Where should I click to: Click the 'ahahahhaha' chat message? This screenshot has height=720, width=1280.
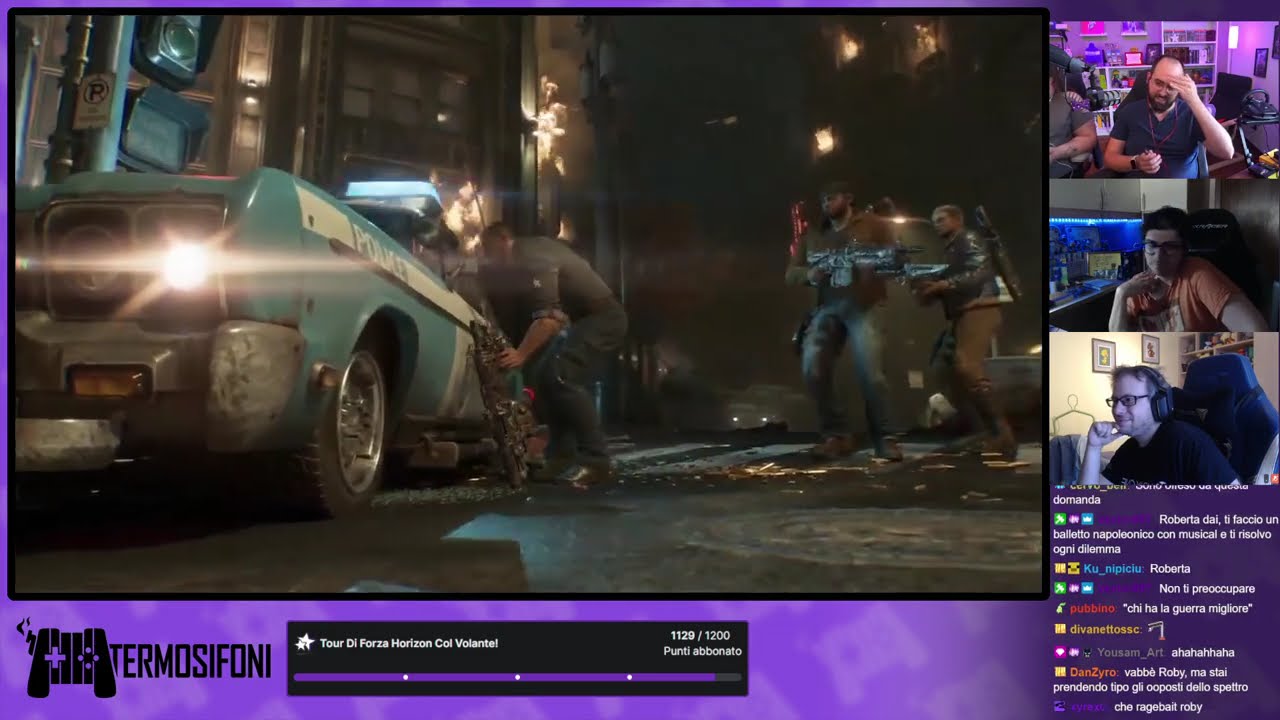(1203, 652)
